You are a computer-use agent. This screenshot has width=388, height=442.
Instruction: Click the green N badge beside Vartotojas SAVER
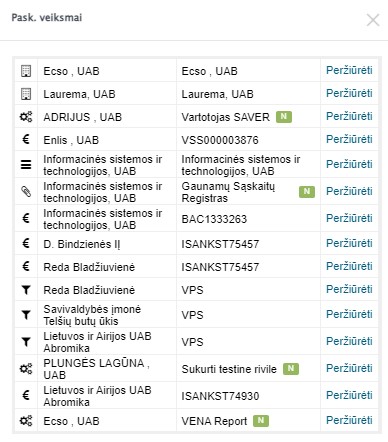tap(284, 117)
